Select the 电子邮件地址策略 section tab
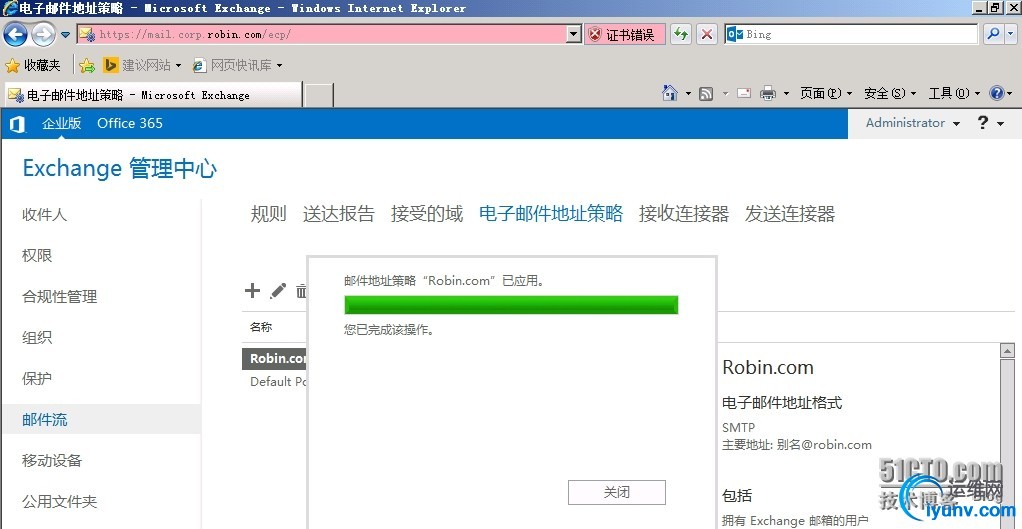Viewport: 1022px width, 529px height. click(551, 214)
